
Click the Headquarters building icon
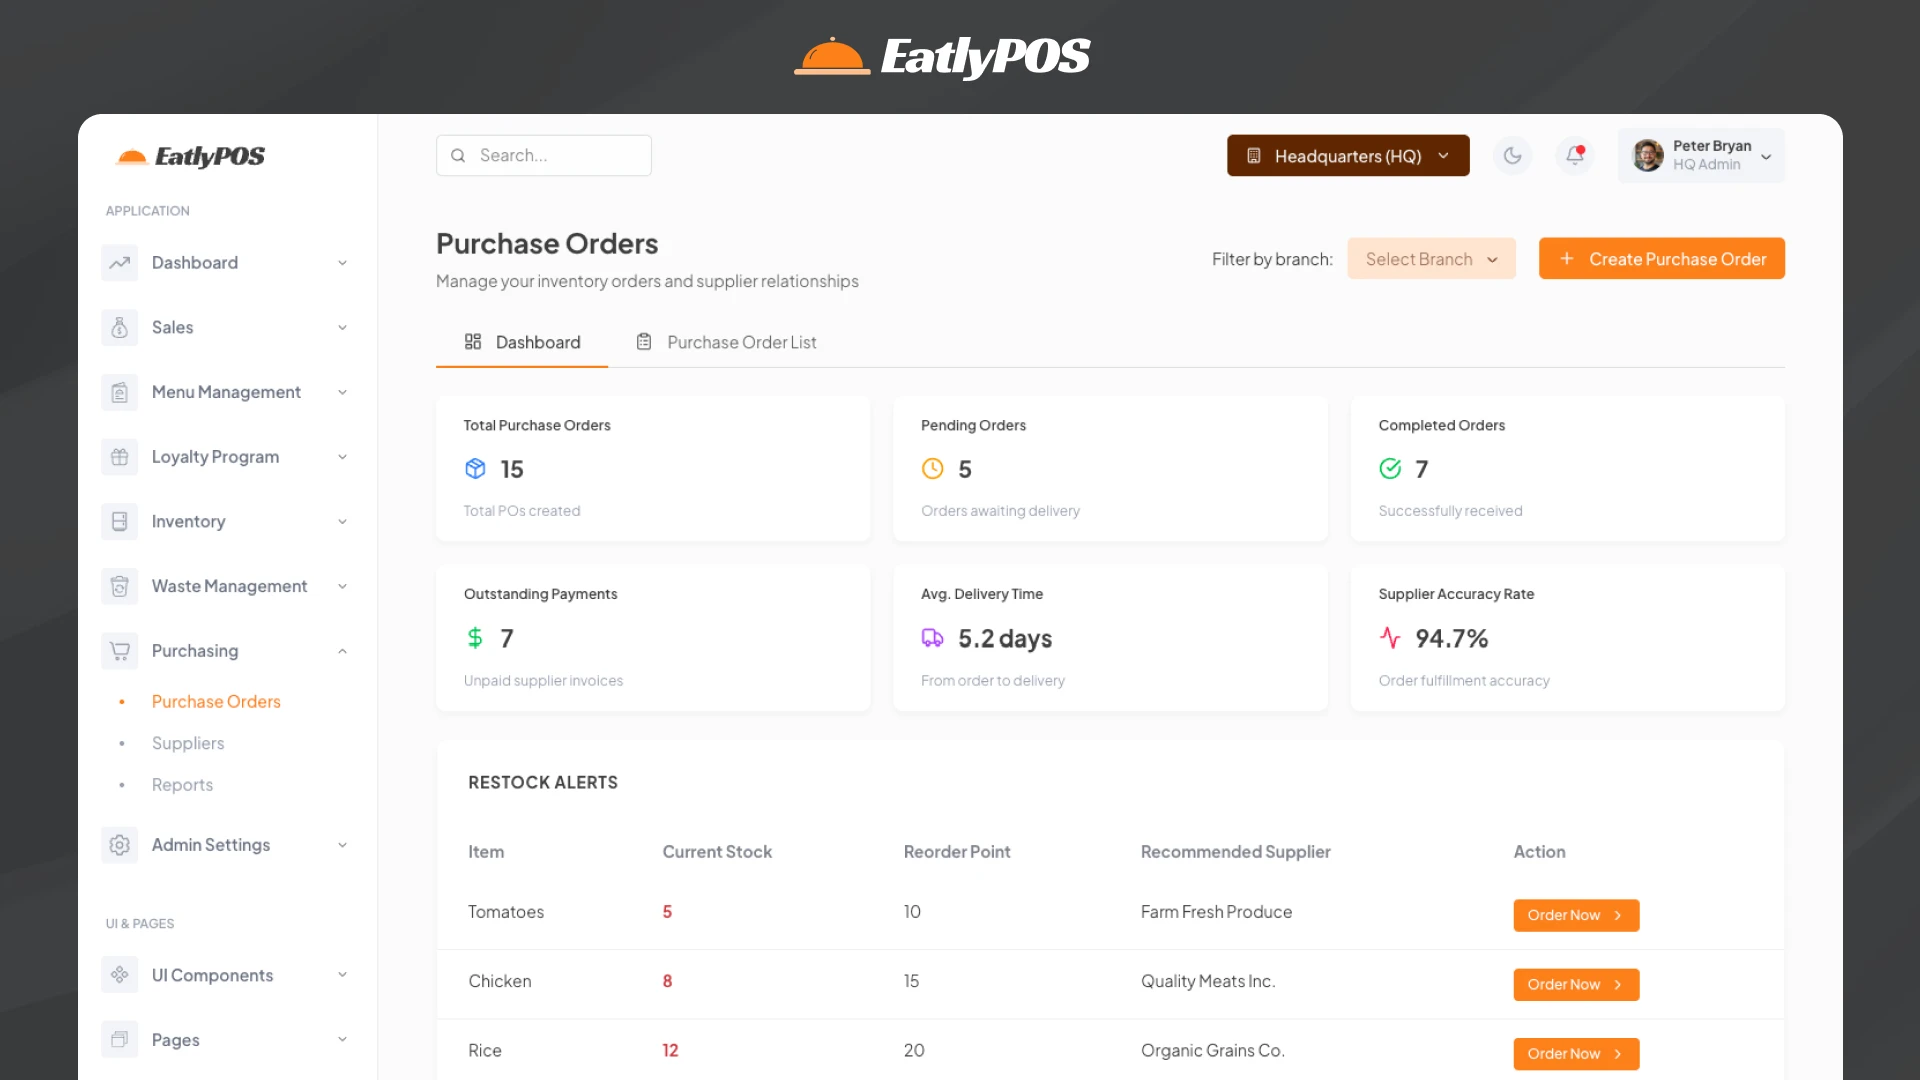(1254, 156)
